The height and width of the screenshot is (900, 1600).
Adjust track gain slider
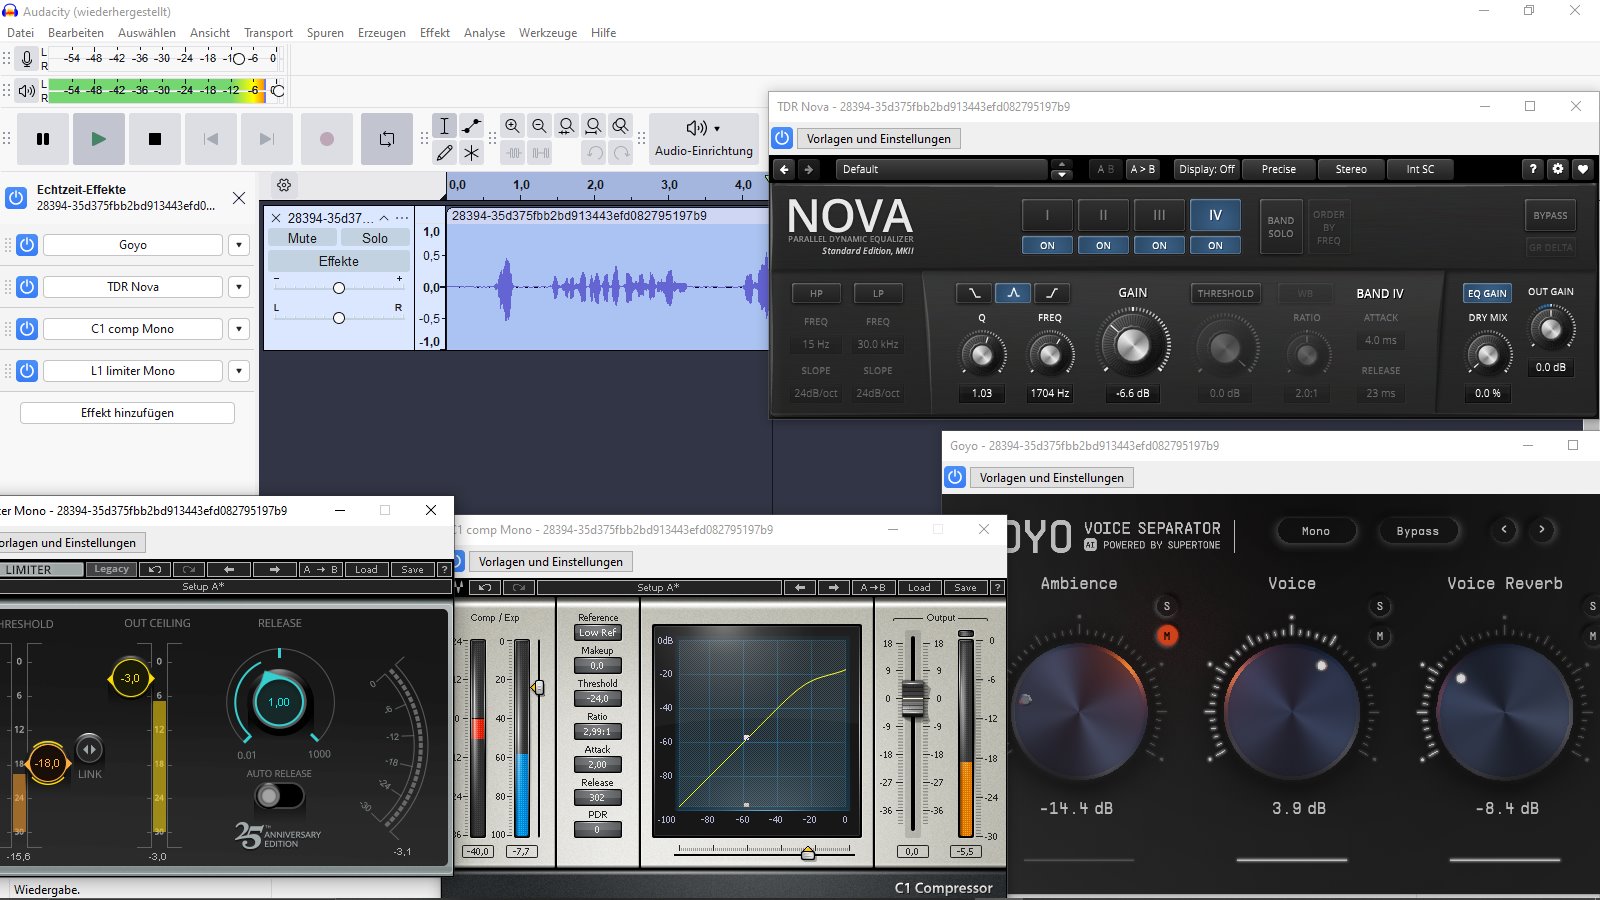(x=339, y=288)
